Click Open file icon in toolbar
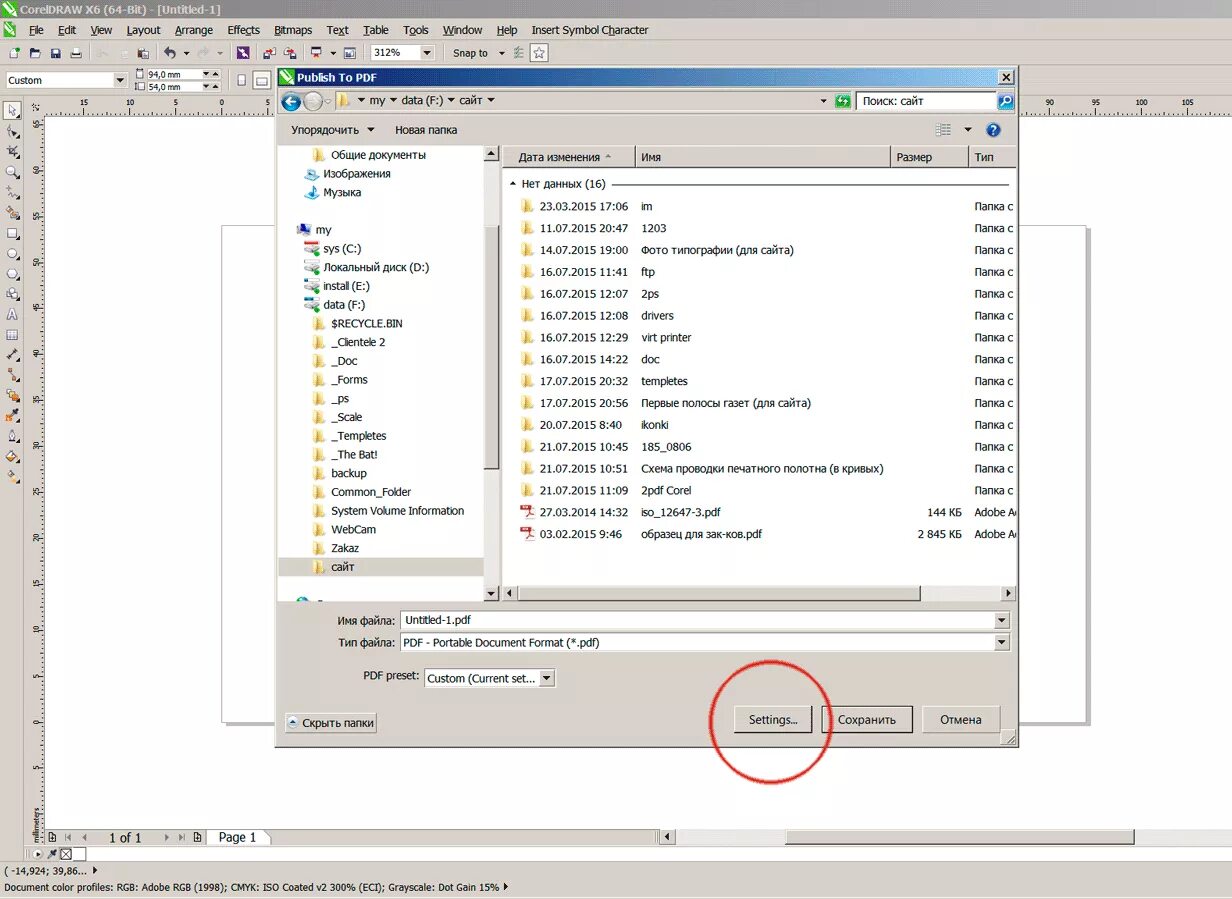Screen dimensions: 1232x899 [35, 53]
